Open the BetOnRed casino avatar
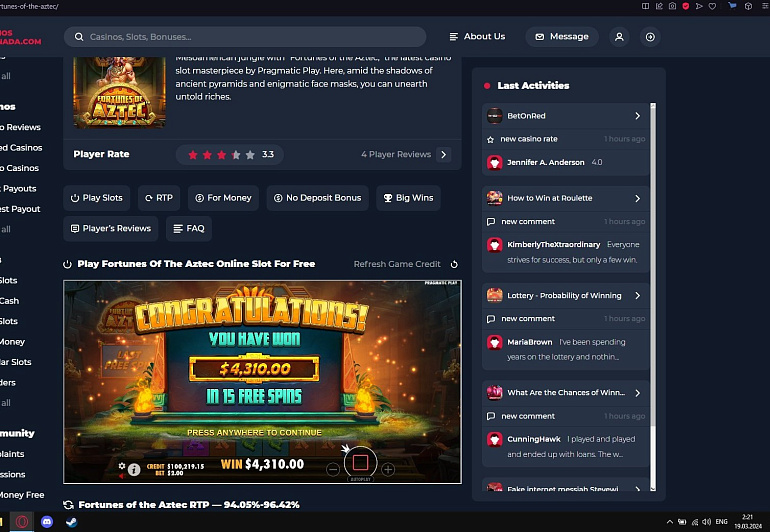This screenshot has height=532, width=770. (x=495, y=116)
